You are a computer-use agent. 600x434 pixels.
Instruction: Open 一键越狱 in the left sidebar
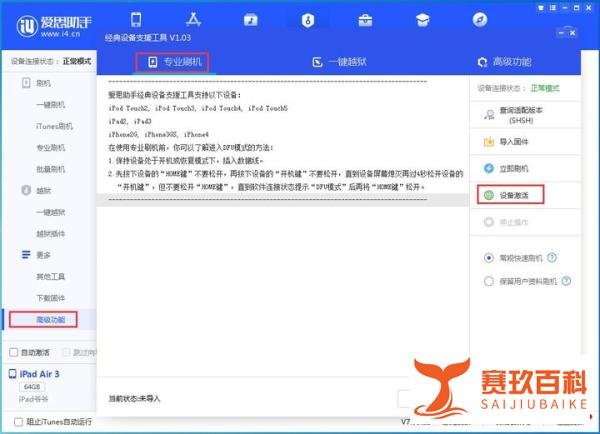coord(51,212)
